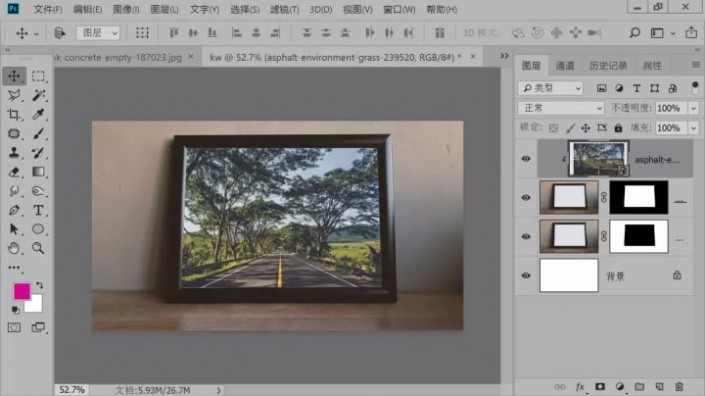The width and height of the screenshot is (705, 396).
Task: Create a new adjustment layer
Action: (x=620, y=387)
